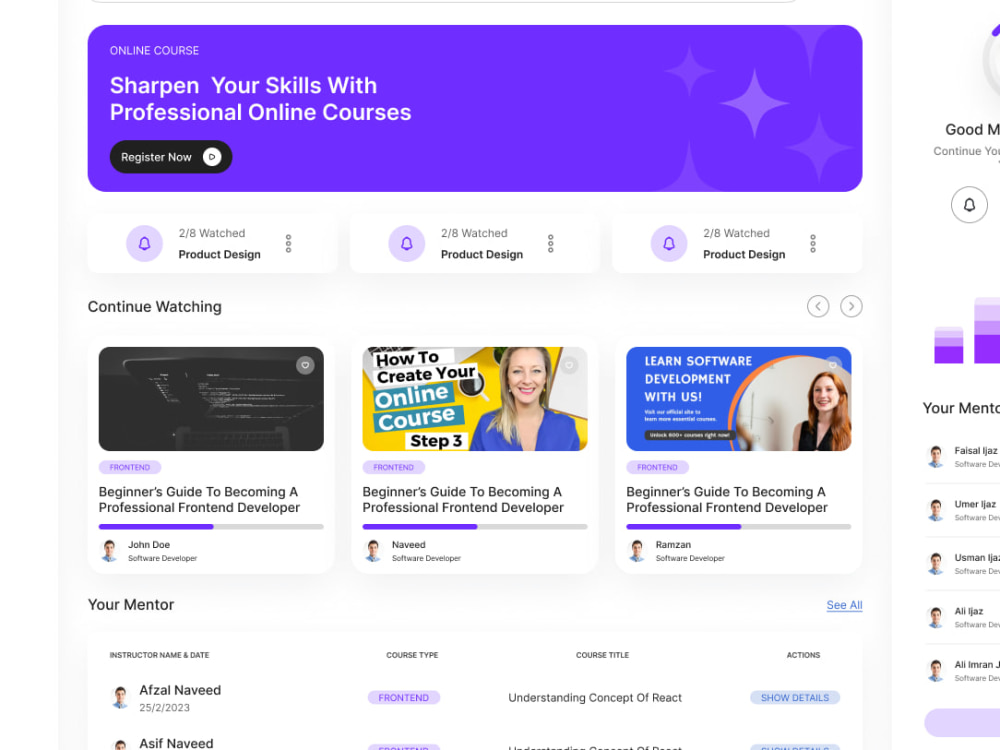Image resolution: width=1000 pixels, height=750 pixels.
Task: Click Usman Ijaz's avatar in sidebar
Action: [936, 564]
